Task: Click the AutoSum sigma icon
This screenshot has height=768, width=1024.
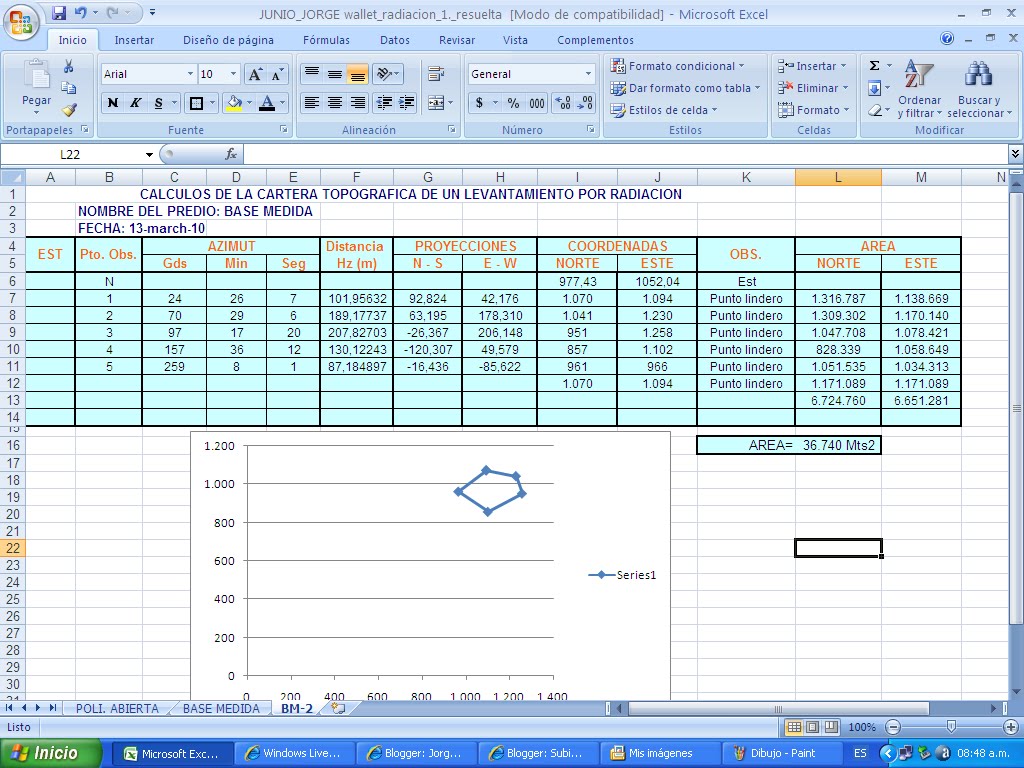Action: click(874, 66)
